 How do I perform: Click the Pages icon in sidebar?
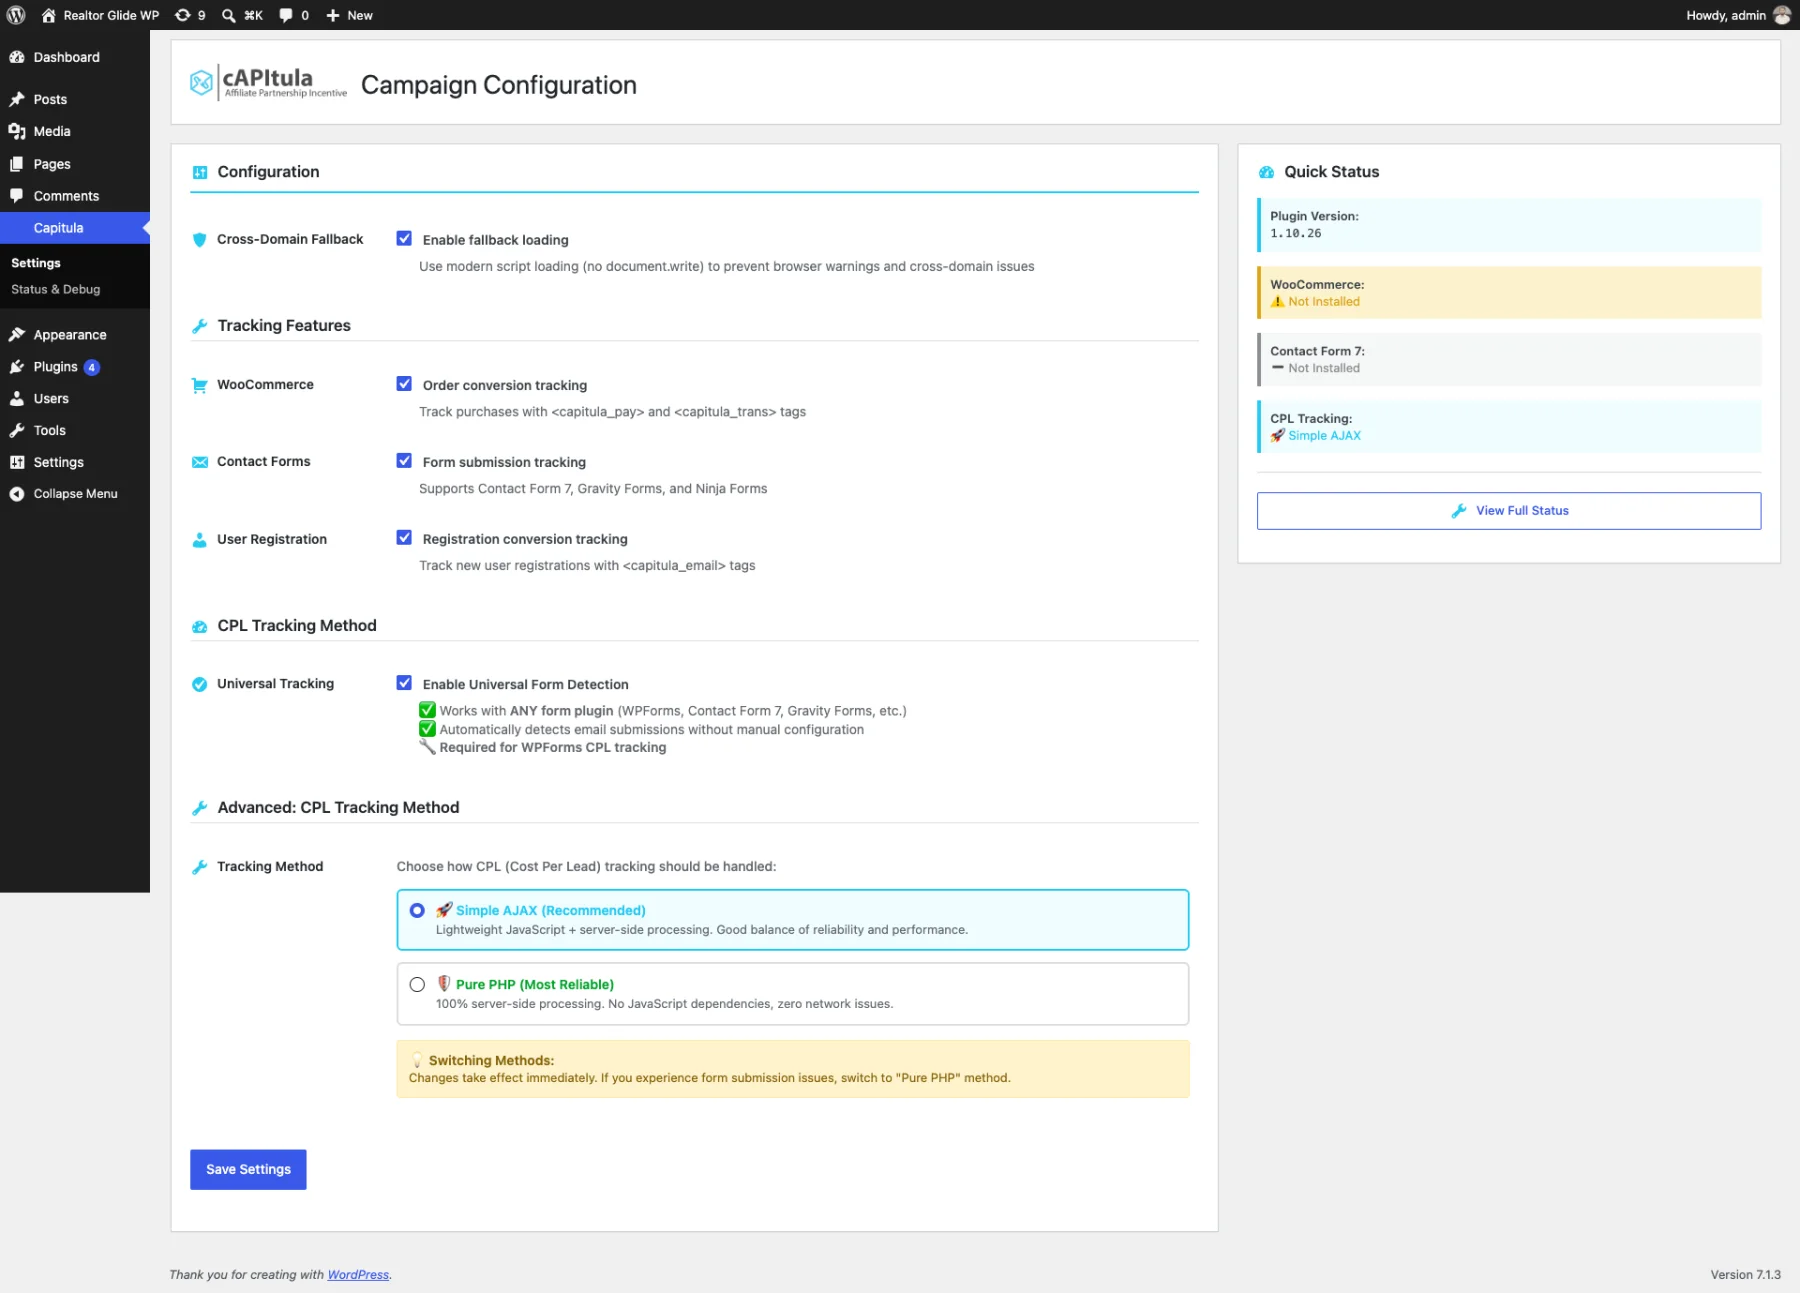click(17, 164)
